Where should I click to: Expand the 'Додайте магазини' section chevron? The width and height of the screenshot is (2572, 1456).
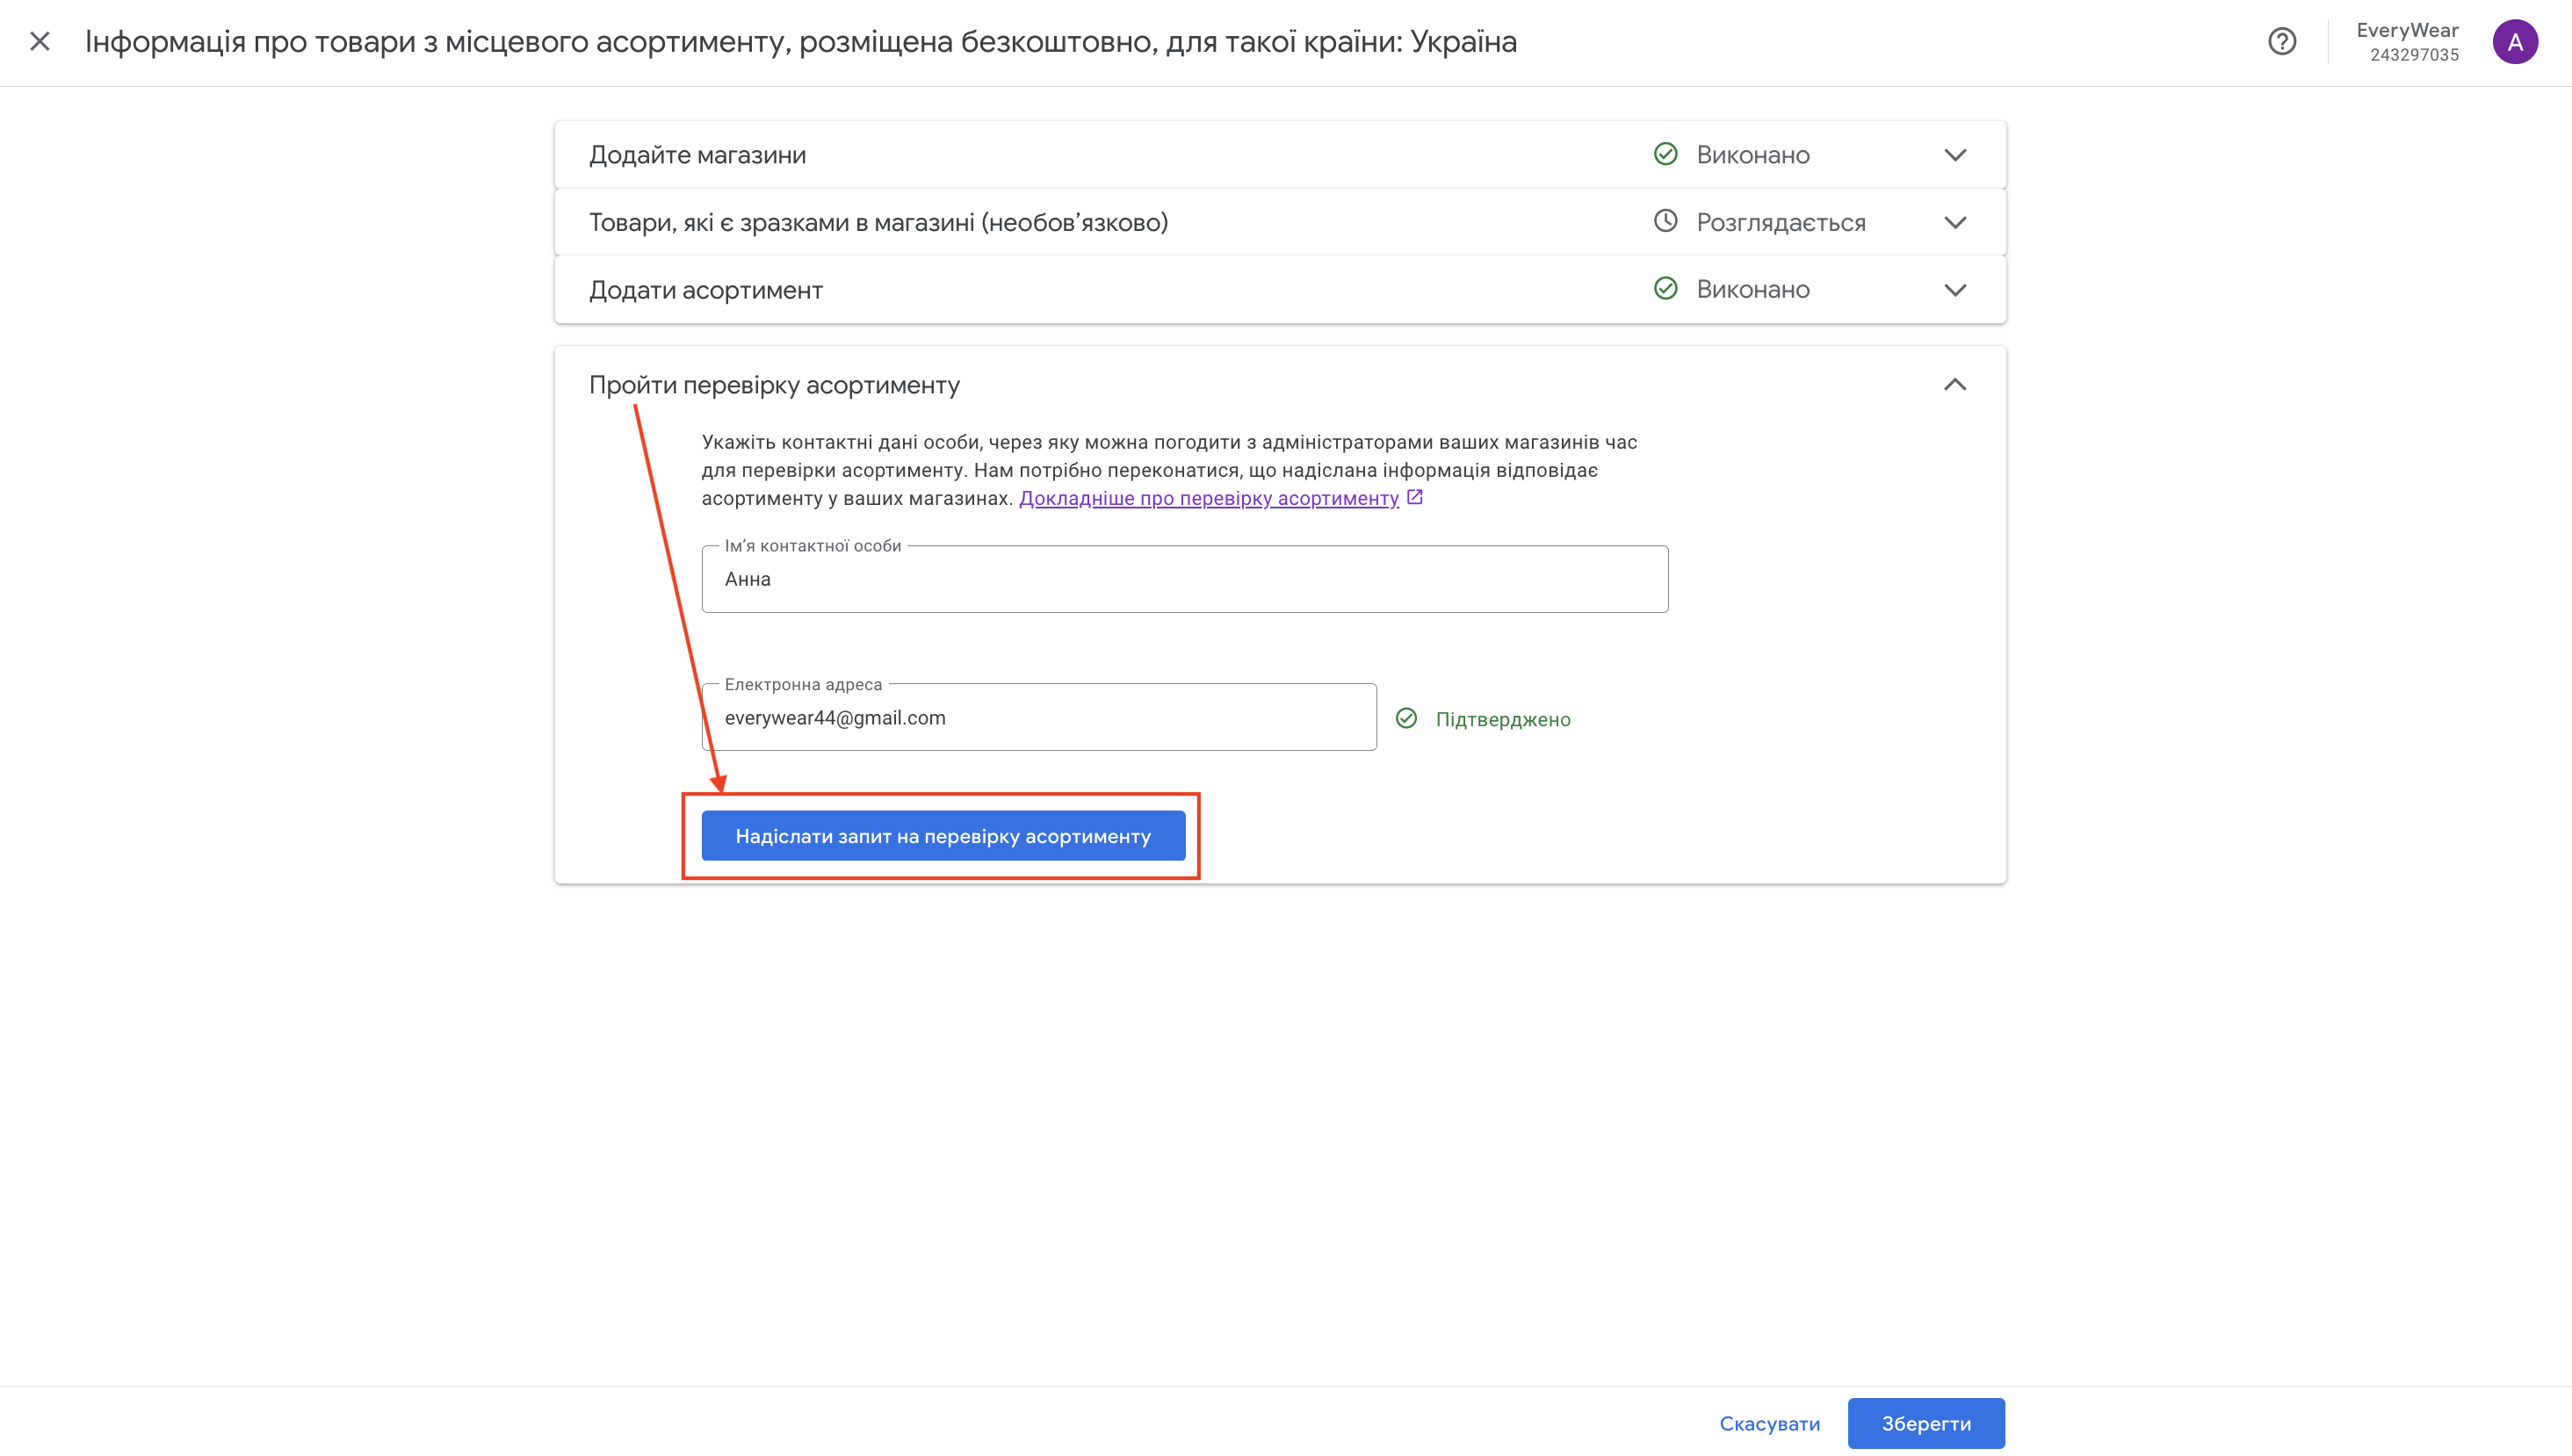tap(1955, 155)
